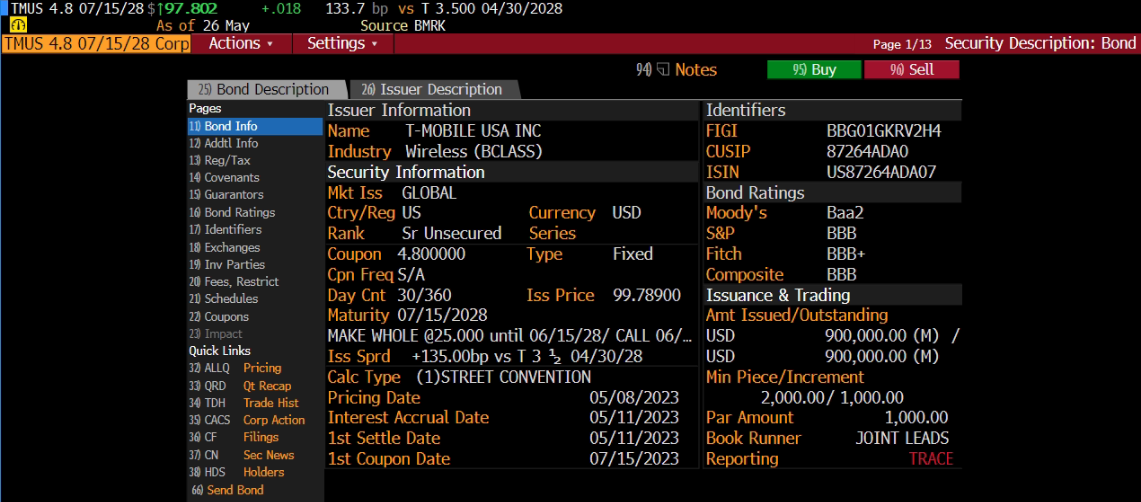
Task: Open Coupons page
Action: pos(219,316)
